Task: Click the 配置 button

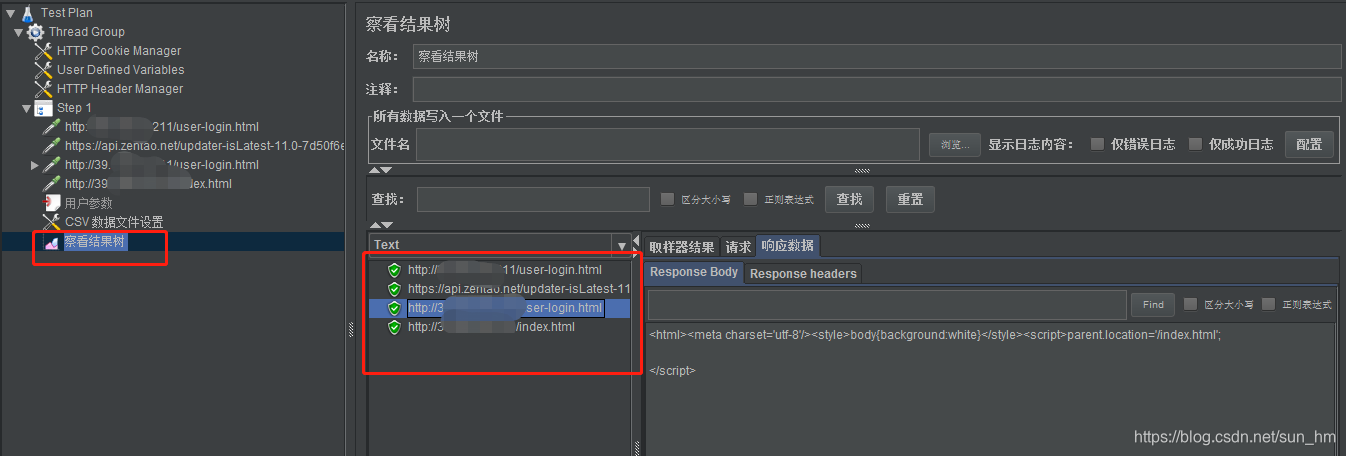Action: coord(1309,144)
